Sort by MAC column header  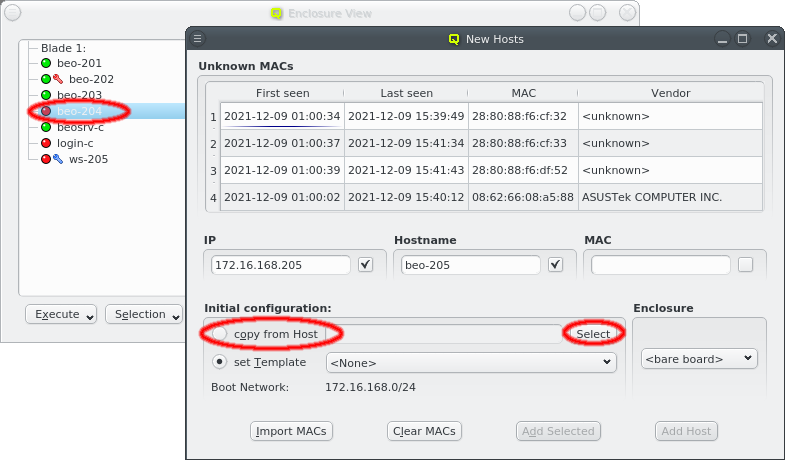[523, 93]
